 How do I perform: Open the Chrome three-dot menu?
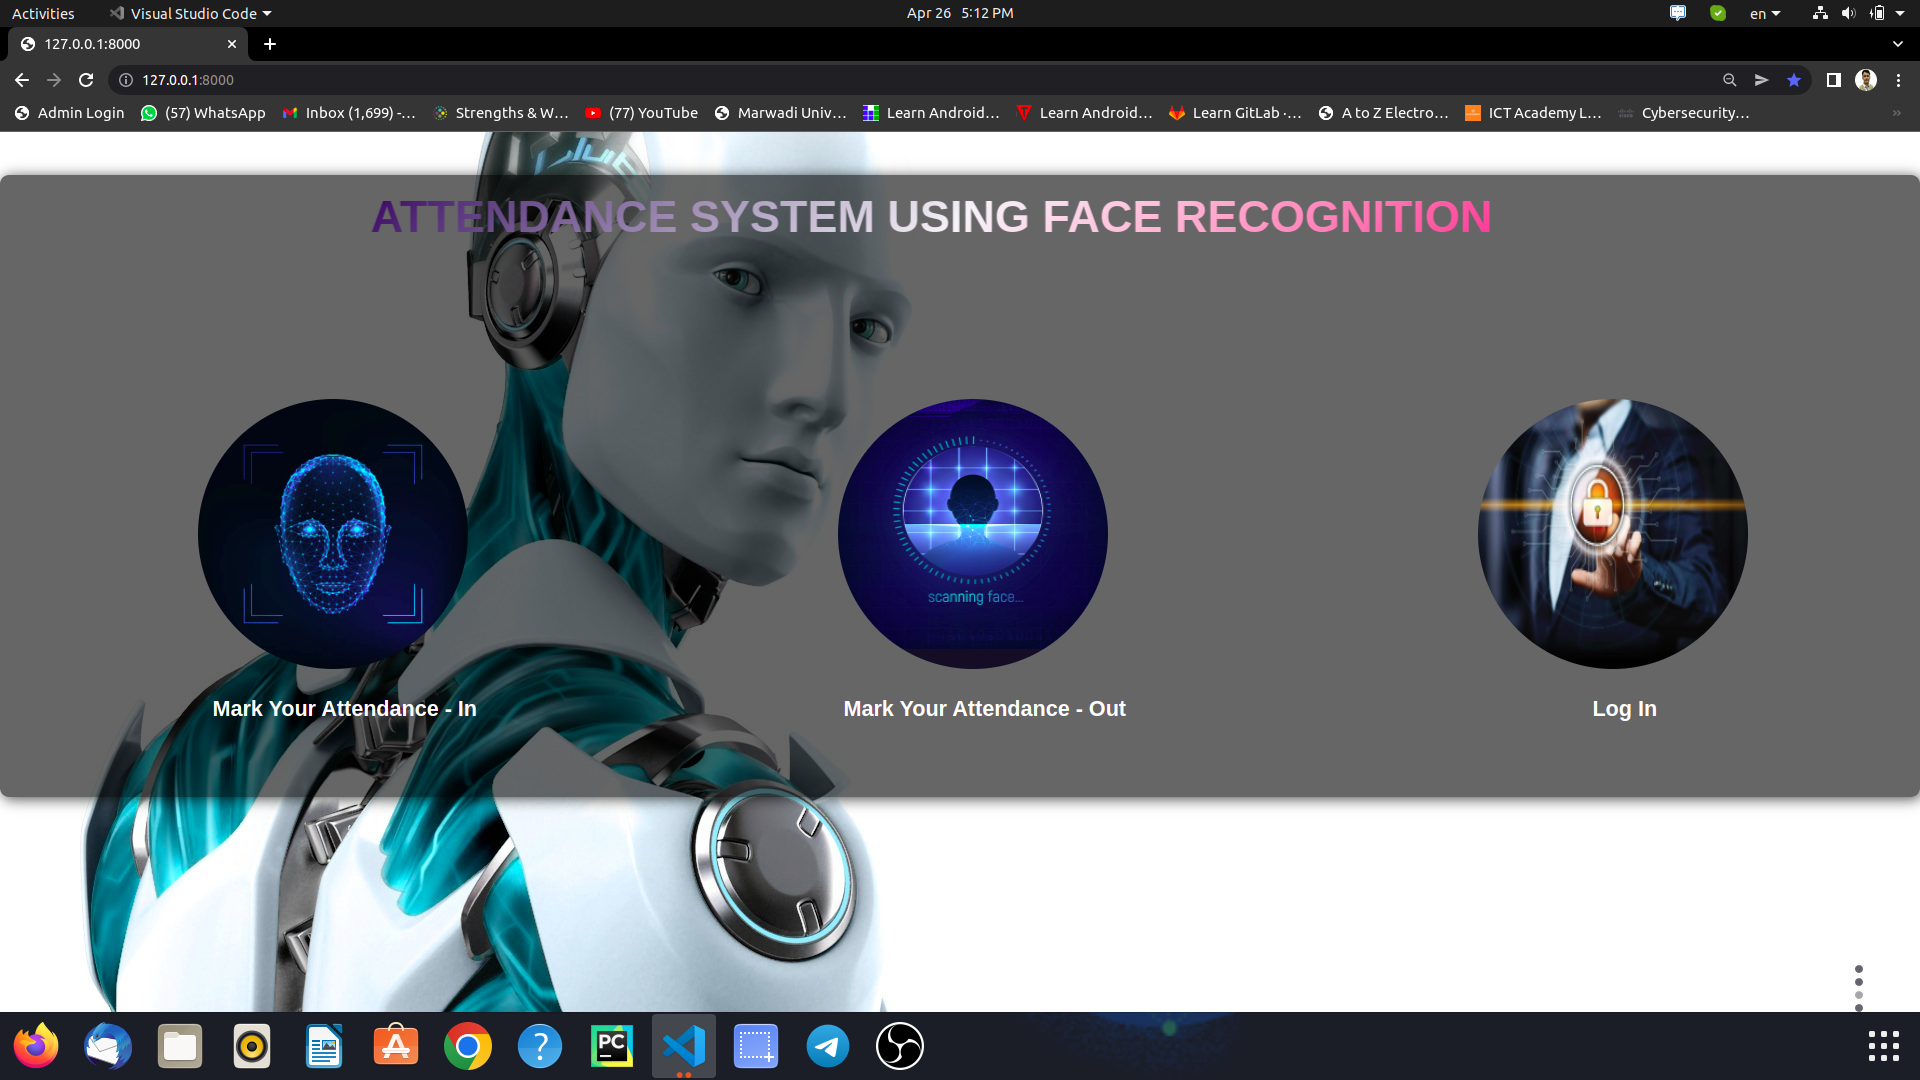pos(1899,80)
